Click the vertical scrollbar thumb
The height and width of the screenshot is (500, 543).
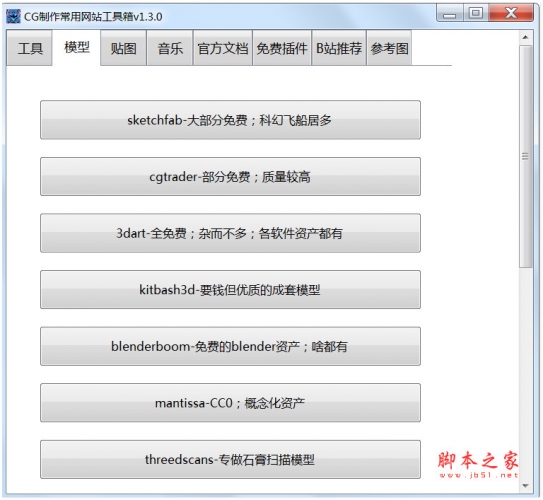pos(525,157)
